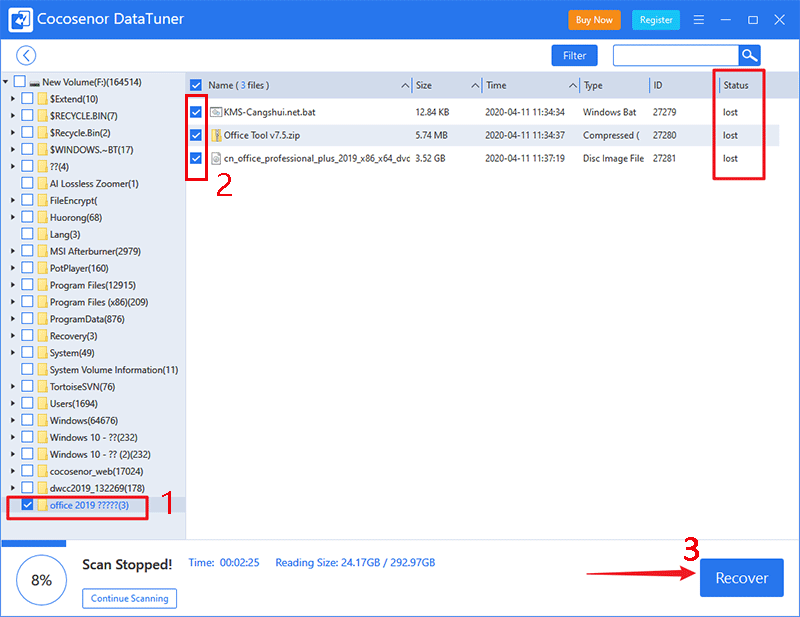Click the MSI Afterburner folder icon

pyautogui.click(x=42, y=251)
